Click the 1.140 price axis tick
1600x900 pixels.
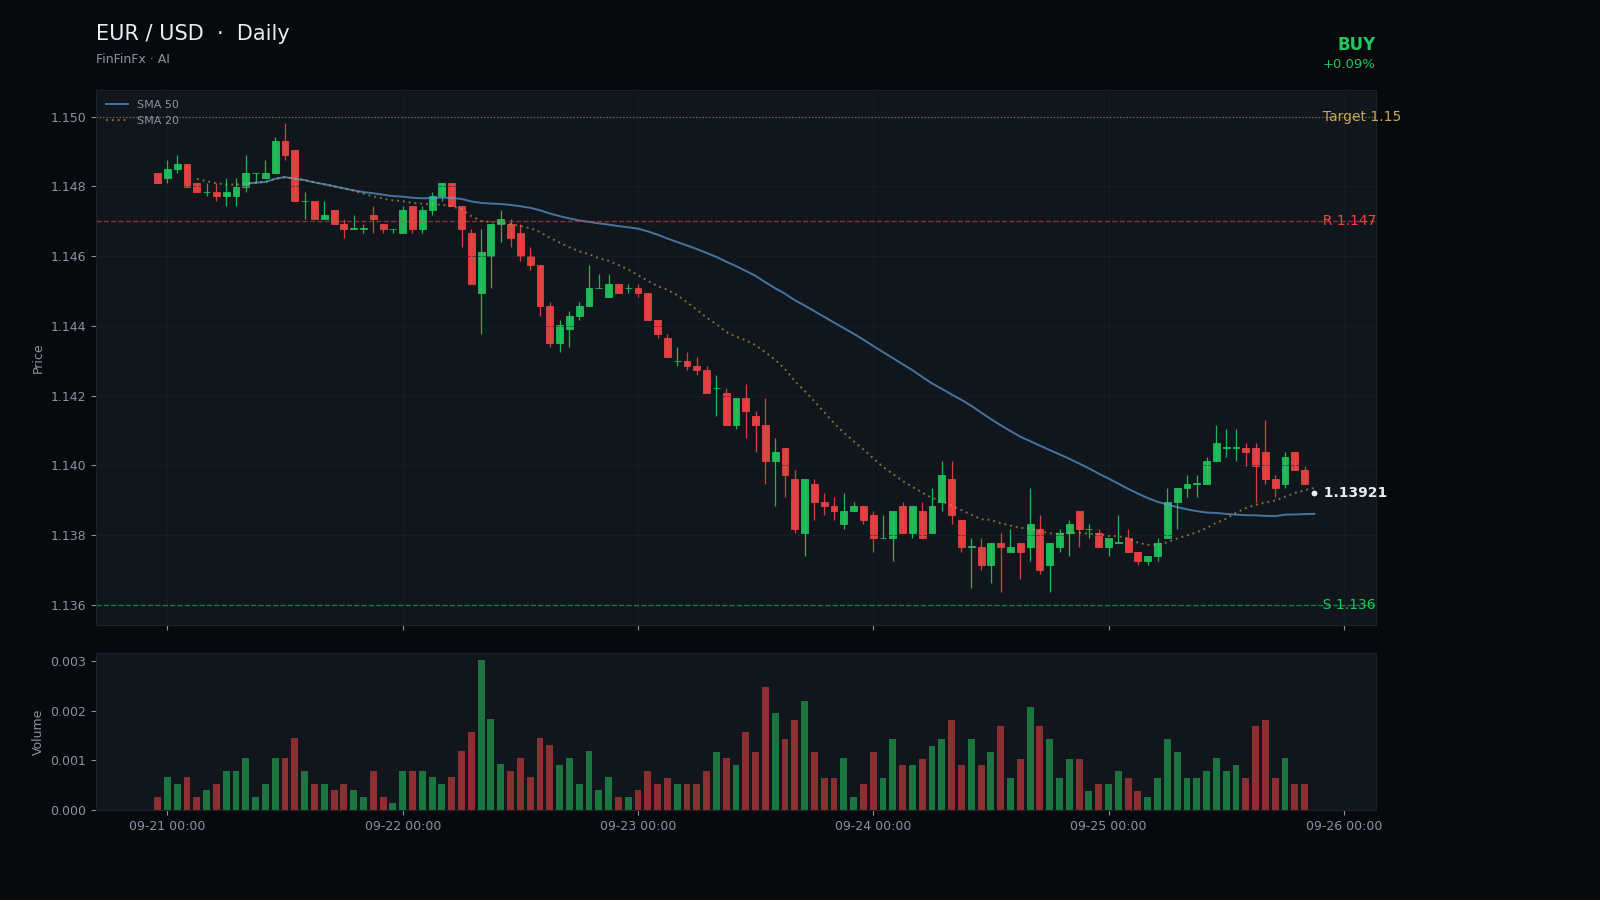pos(68,466)
